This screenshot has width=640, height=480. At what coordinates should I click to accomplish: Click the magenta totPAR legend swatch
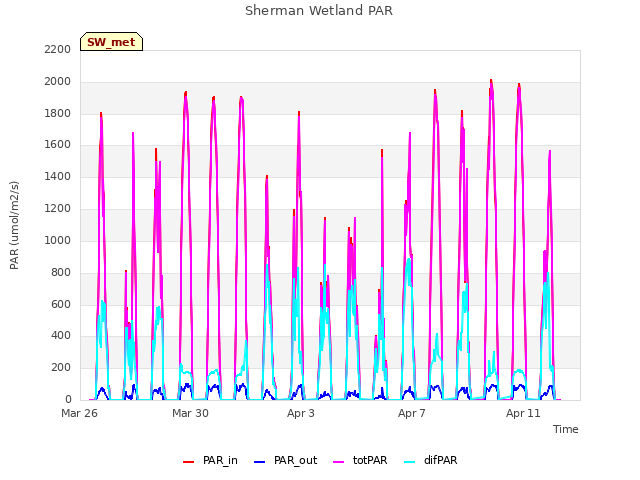click(x=338, y=462)
